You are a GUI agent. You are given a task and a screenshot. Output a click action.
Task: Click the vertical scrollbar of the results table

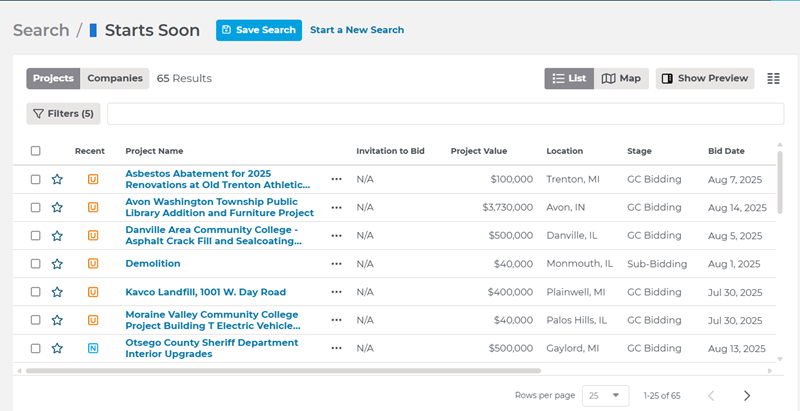click(x=780, y=182)
